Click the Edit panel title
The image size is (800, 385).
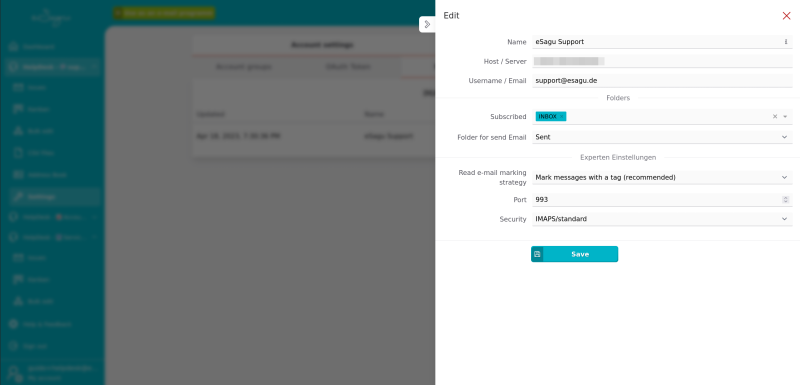point(451,16)
